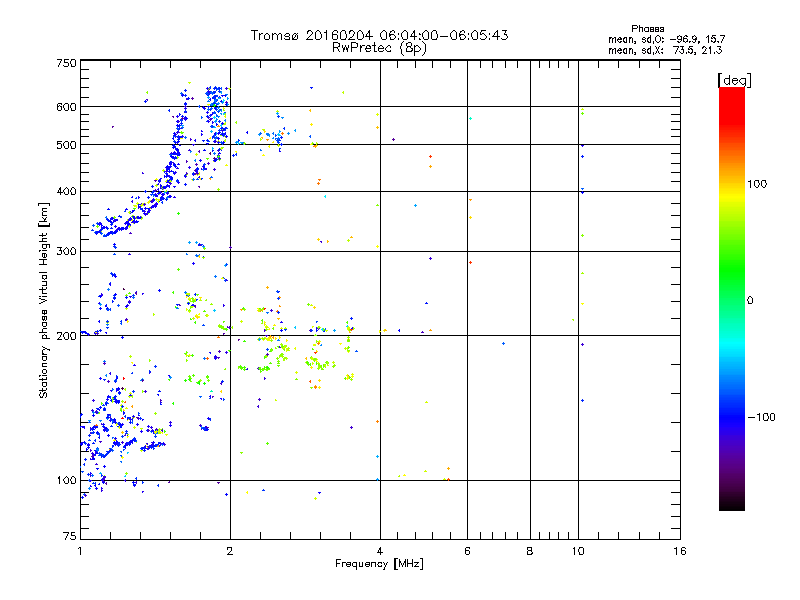Click the y-axis label '100'
Screen dimensions: 800x600
click(x=66, y=481)
